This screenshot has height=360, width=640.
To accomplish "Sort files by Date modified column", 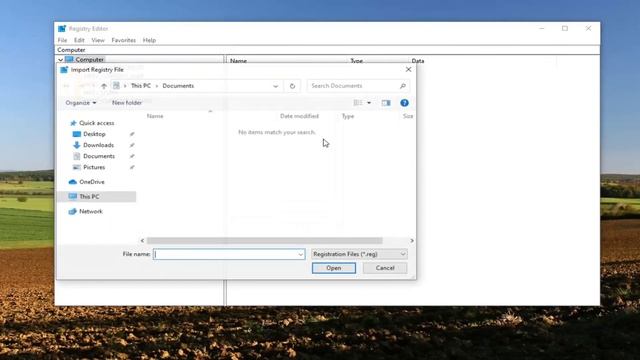I will pos(299,116).
